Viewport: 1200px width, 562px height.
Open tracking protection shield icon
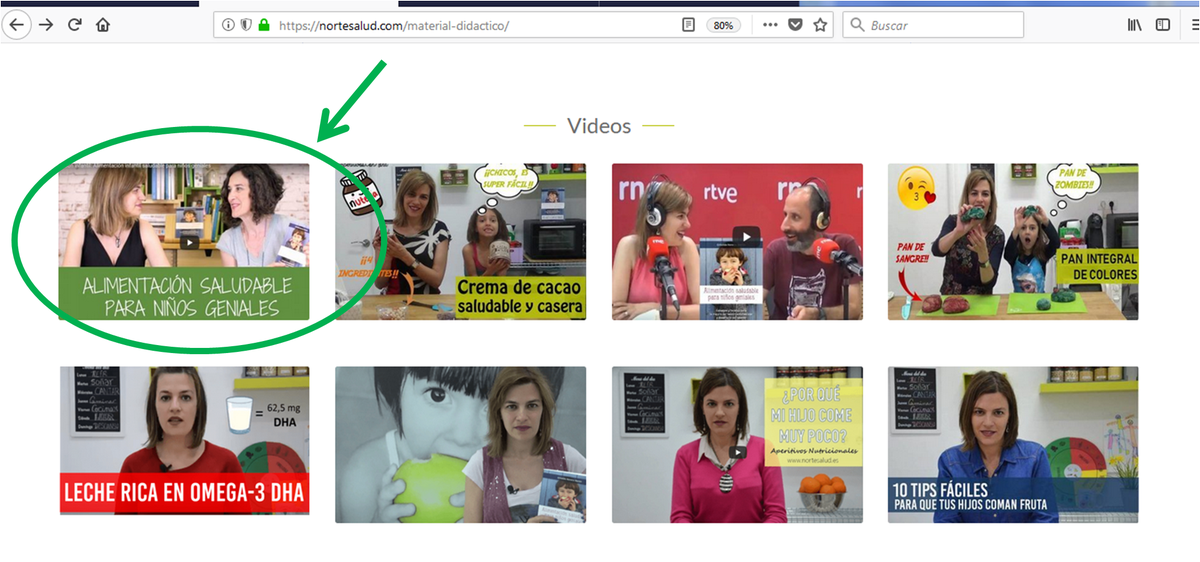(246, 25)
